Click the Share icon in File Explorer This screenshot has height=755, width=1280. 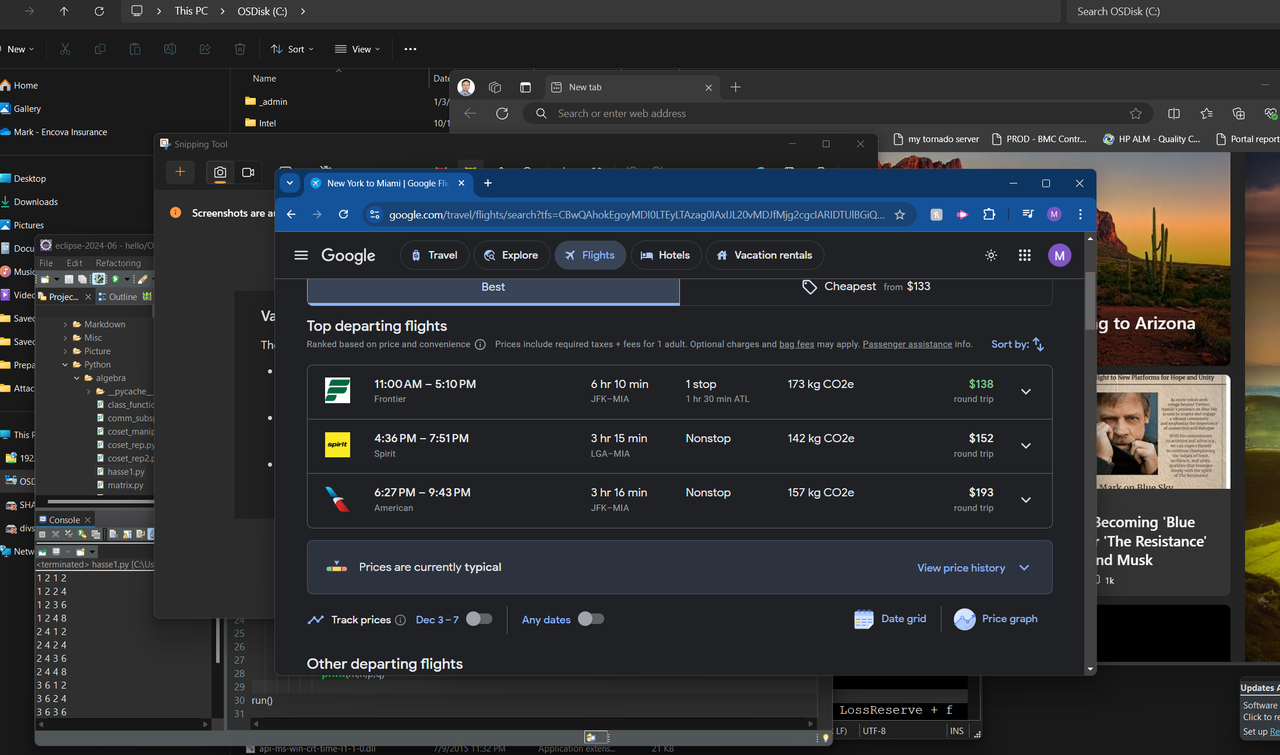pyautogui.click(x=205, y=49)
